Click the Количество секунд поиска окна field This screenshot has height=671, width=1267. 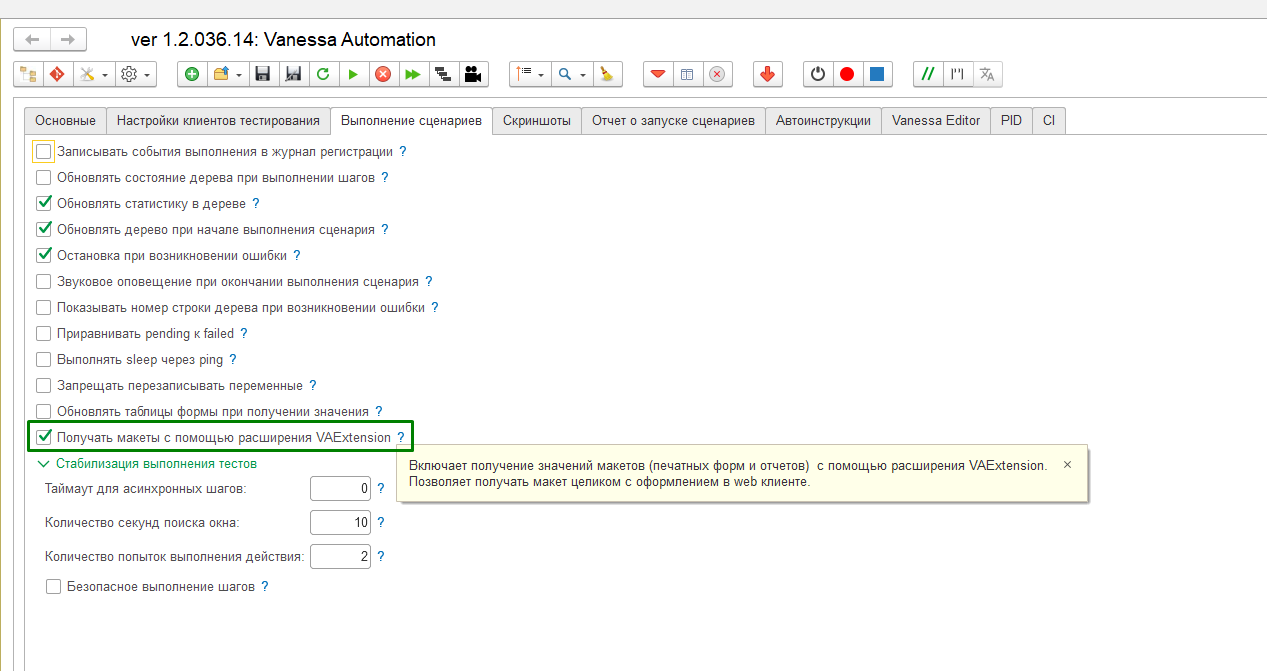(341, 523)
